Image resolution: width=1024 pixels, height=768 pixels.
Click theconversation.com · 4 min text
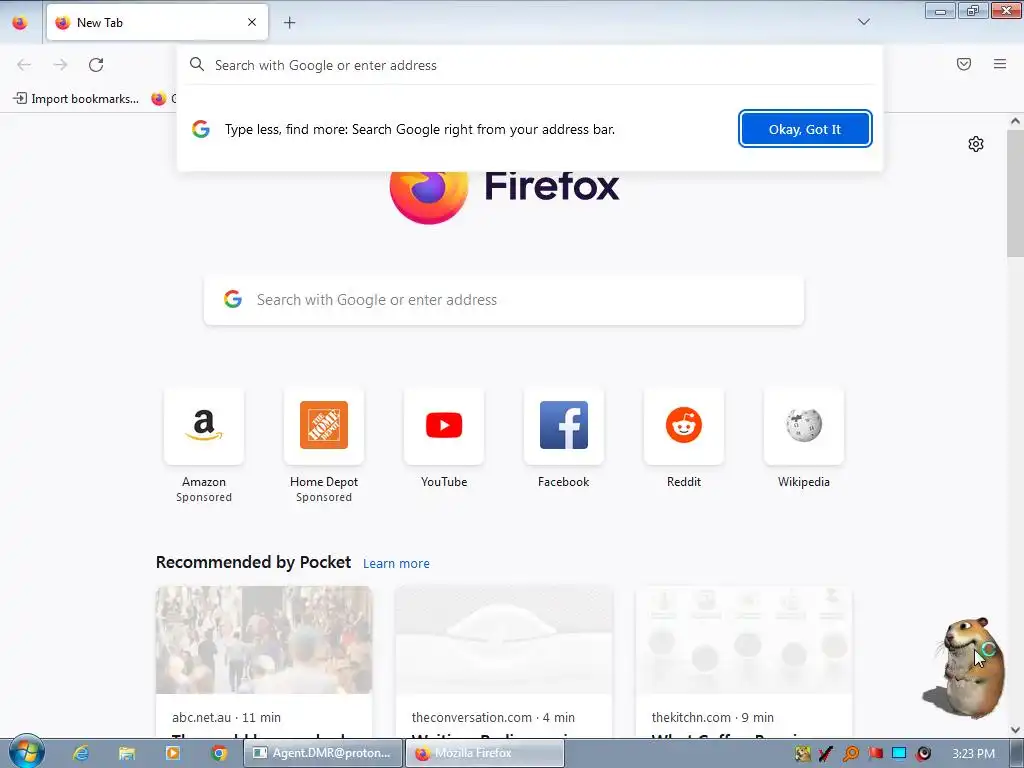click(x=493, y=717)
